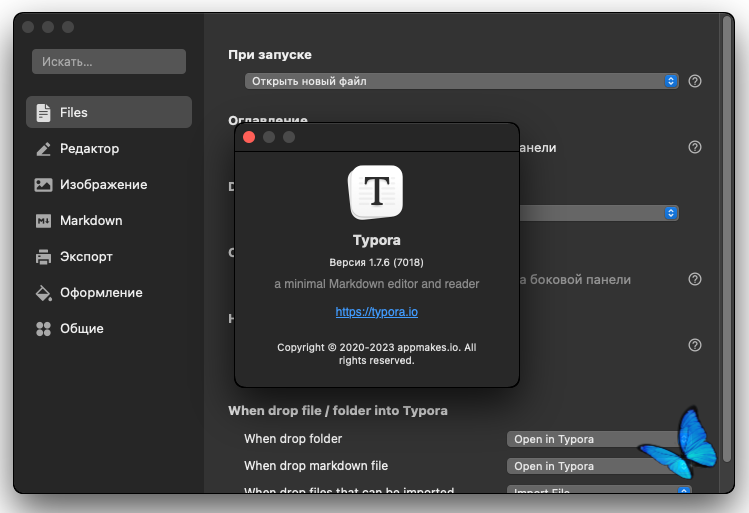
Task: Click the four-dots icon beside Общие
Action: [43, 329]
